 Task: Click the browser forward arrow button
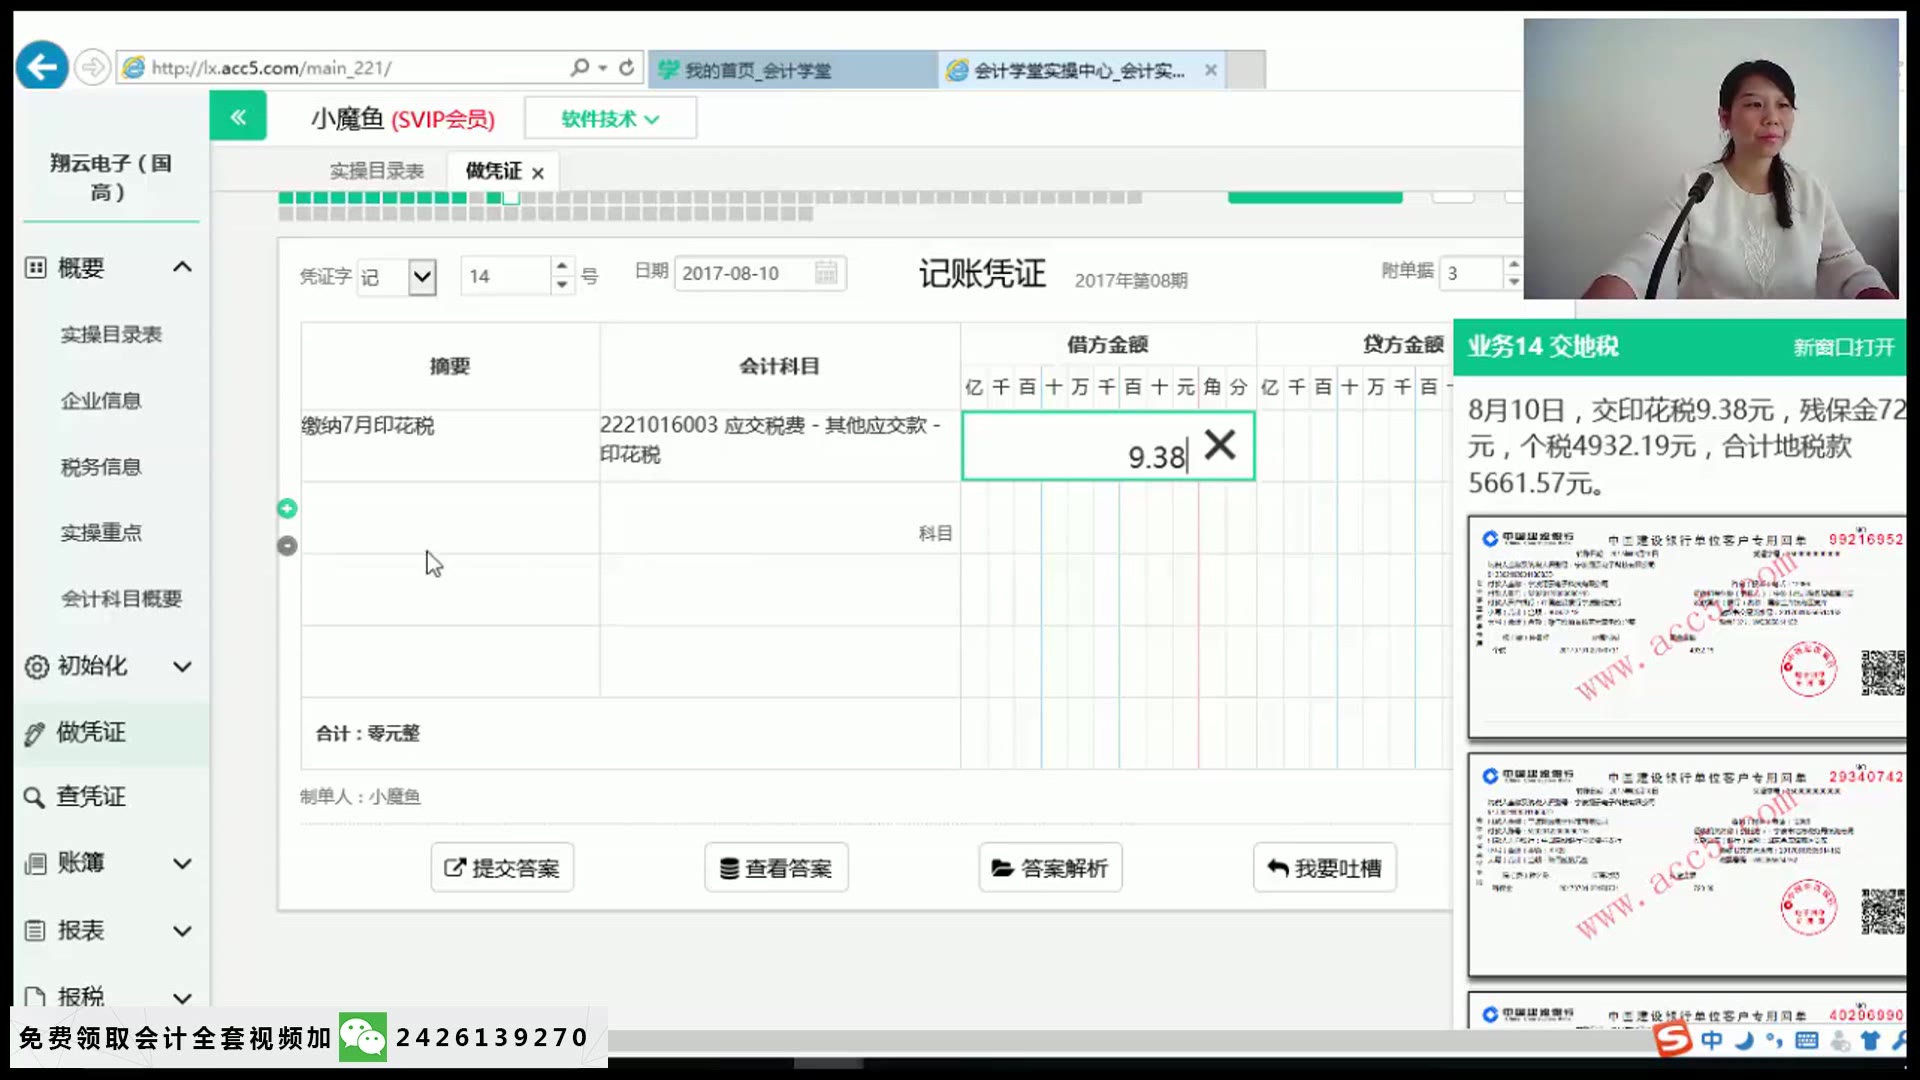[92, 67]
